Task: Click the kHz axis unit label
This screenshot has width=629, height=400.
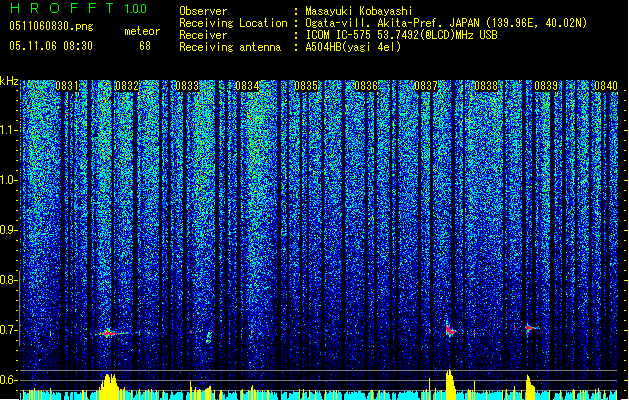Action: click(x=9, y=81)
